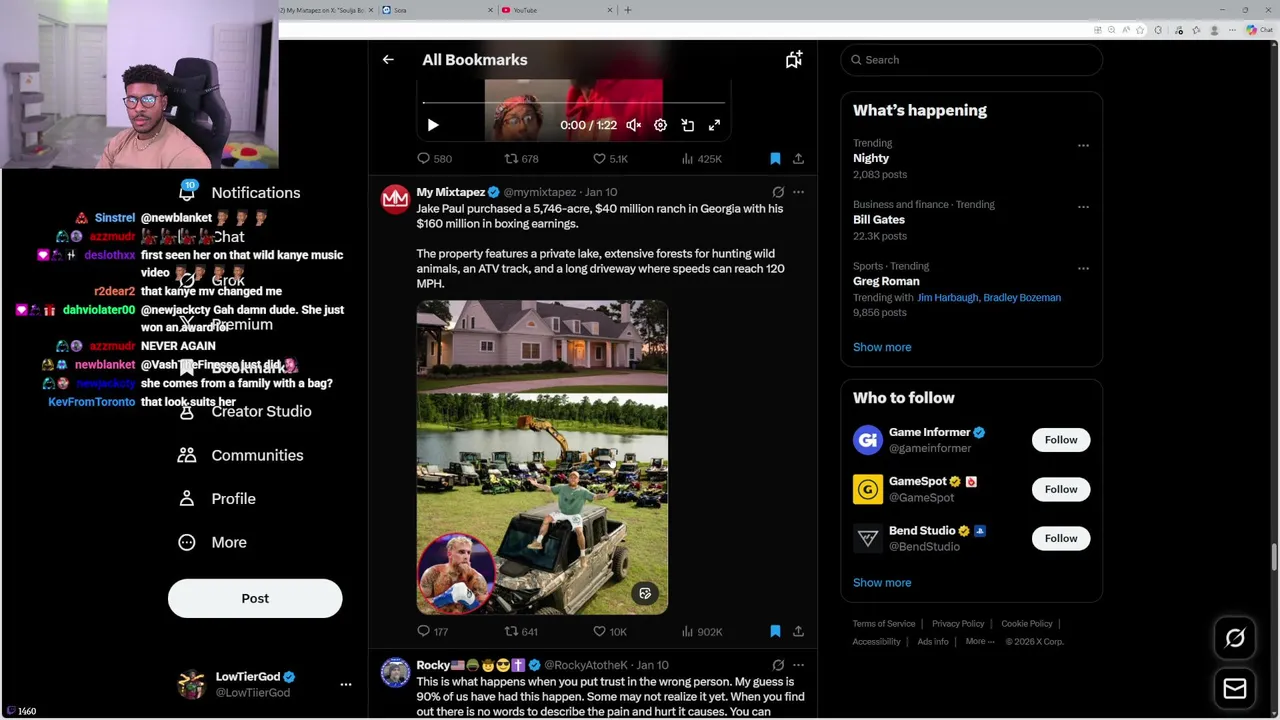Click @mymixtapez handle link
The height and width of the screenshot is (720, 1280).
[x=539, y=192]
